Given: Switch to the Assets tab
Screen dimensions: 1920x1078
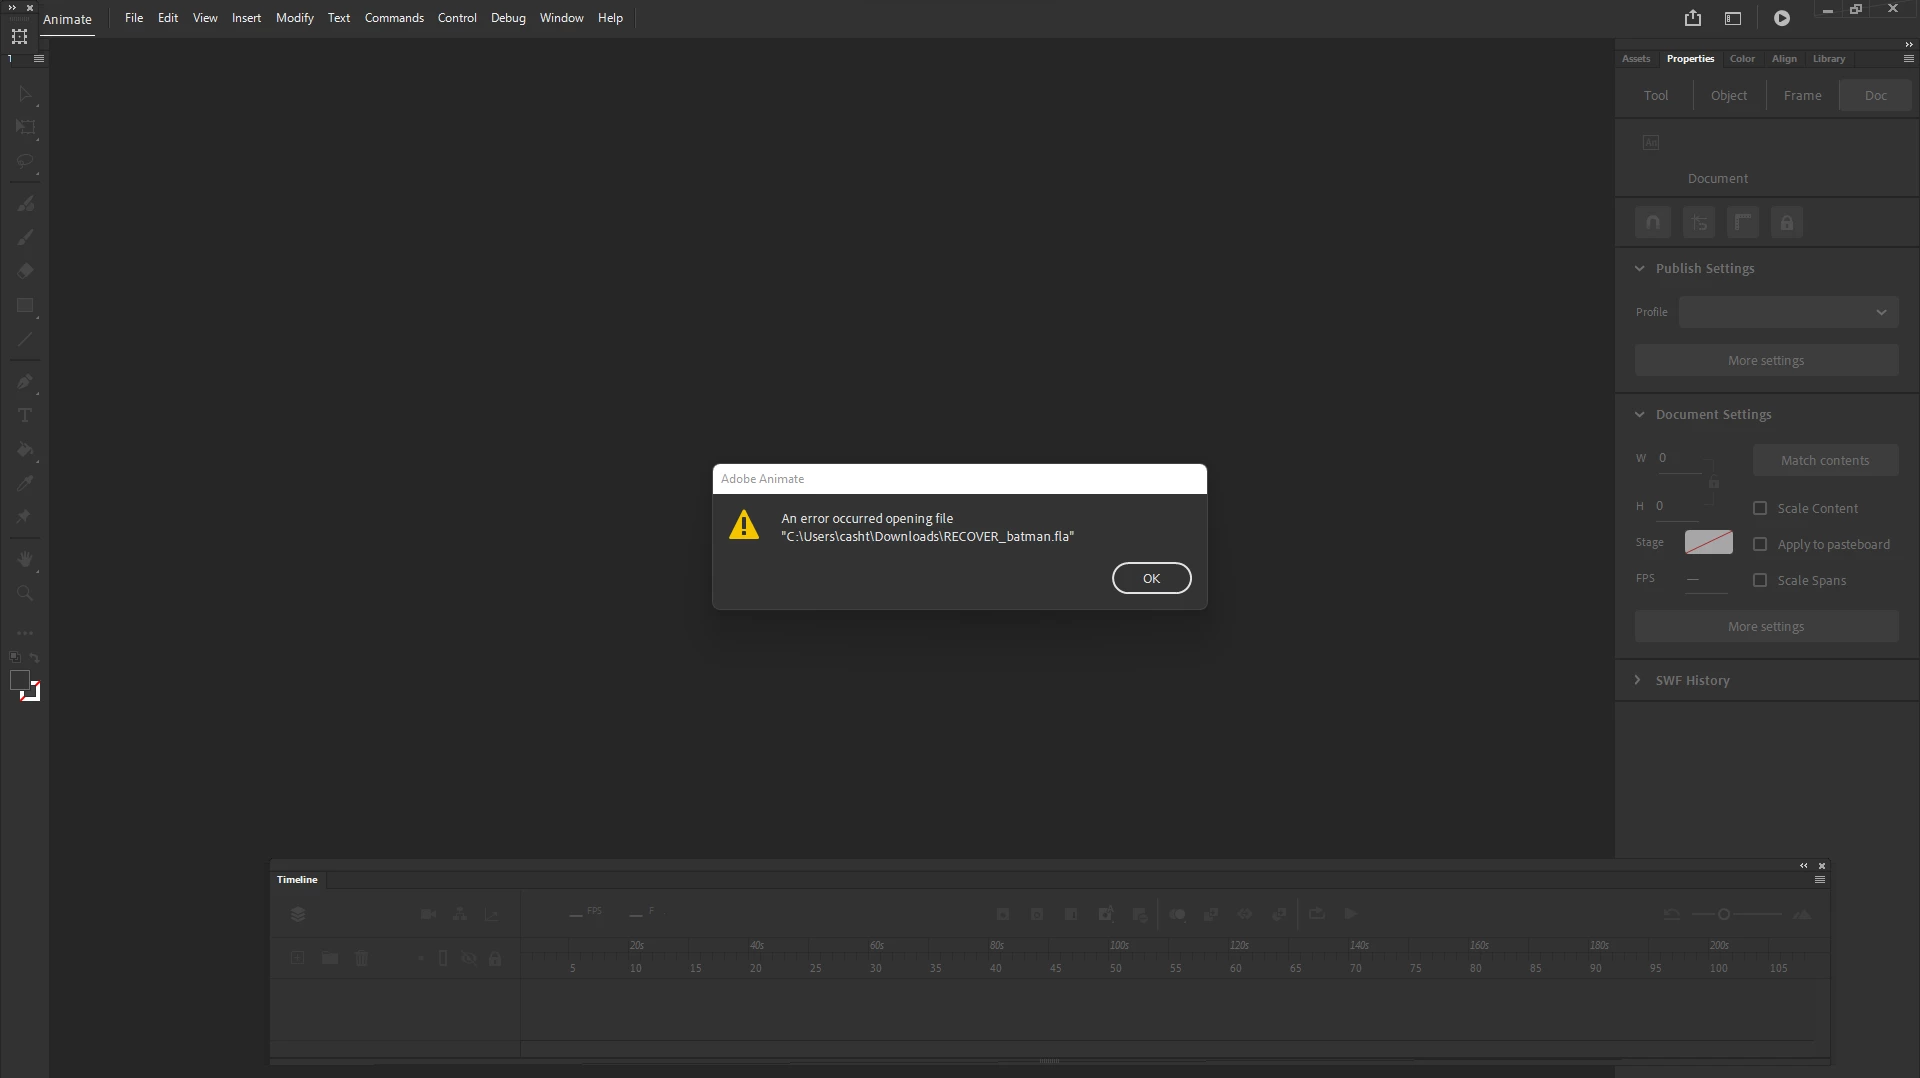Looking at the screenshot, I should coord(1636,59).
